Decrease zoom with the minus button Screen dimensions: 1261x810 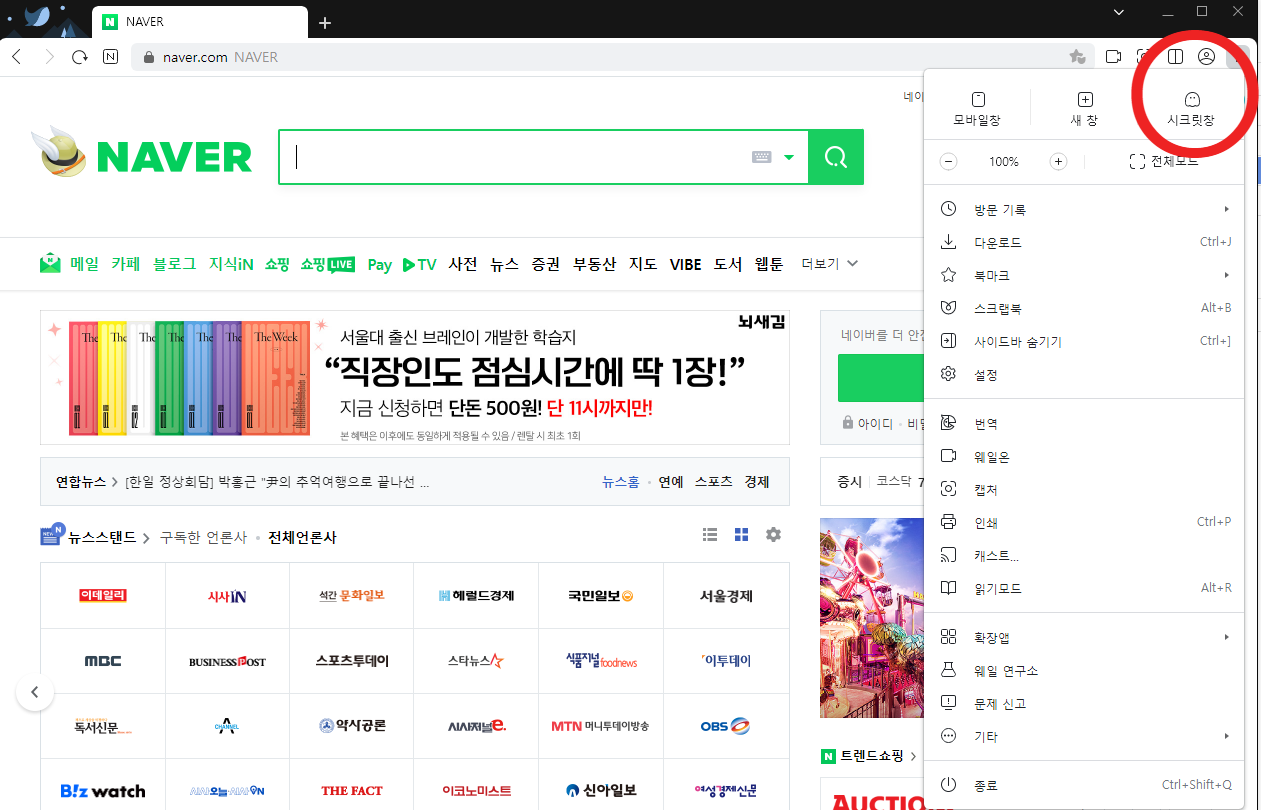949,162
